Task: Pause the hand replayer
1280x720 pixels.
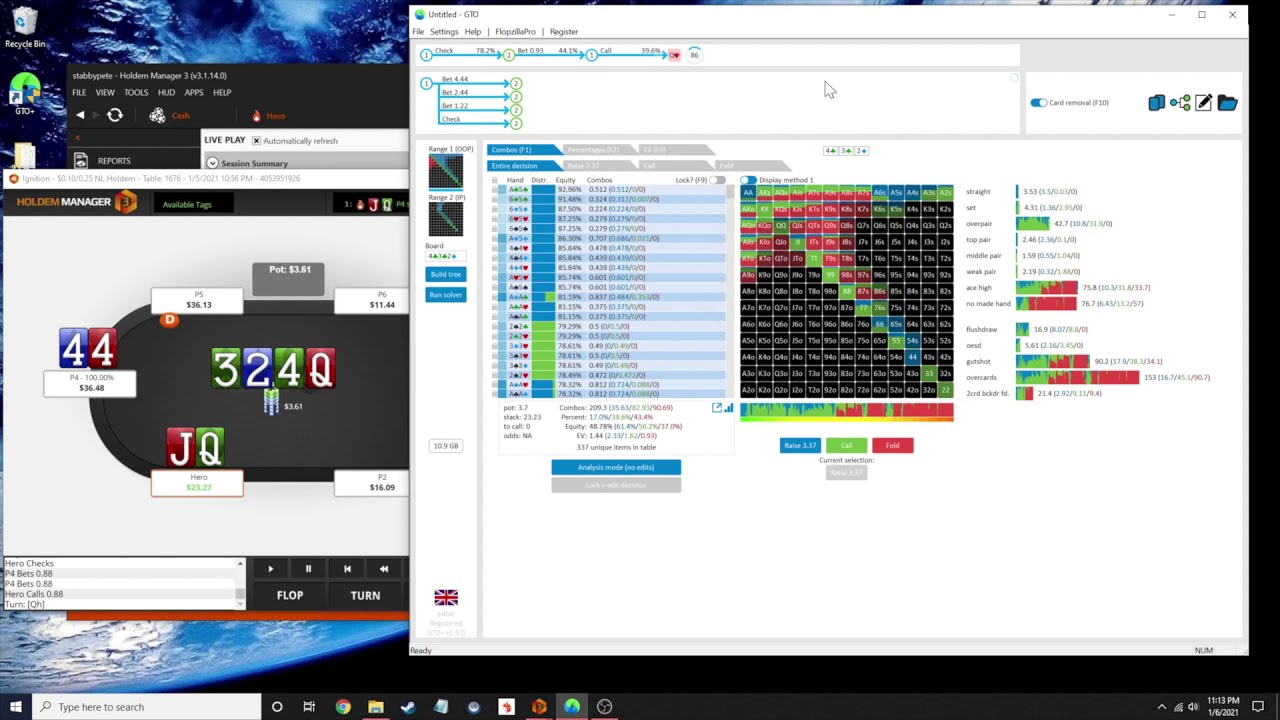Action: point(308,569)
